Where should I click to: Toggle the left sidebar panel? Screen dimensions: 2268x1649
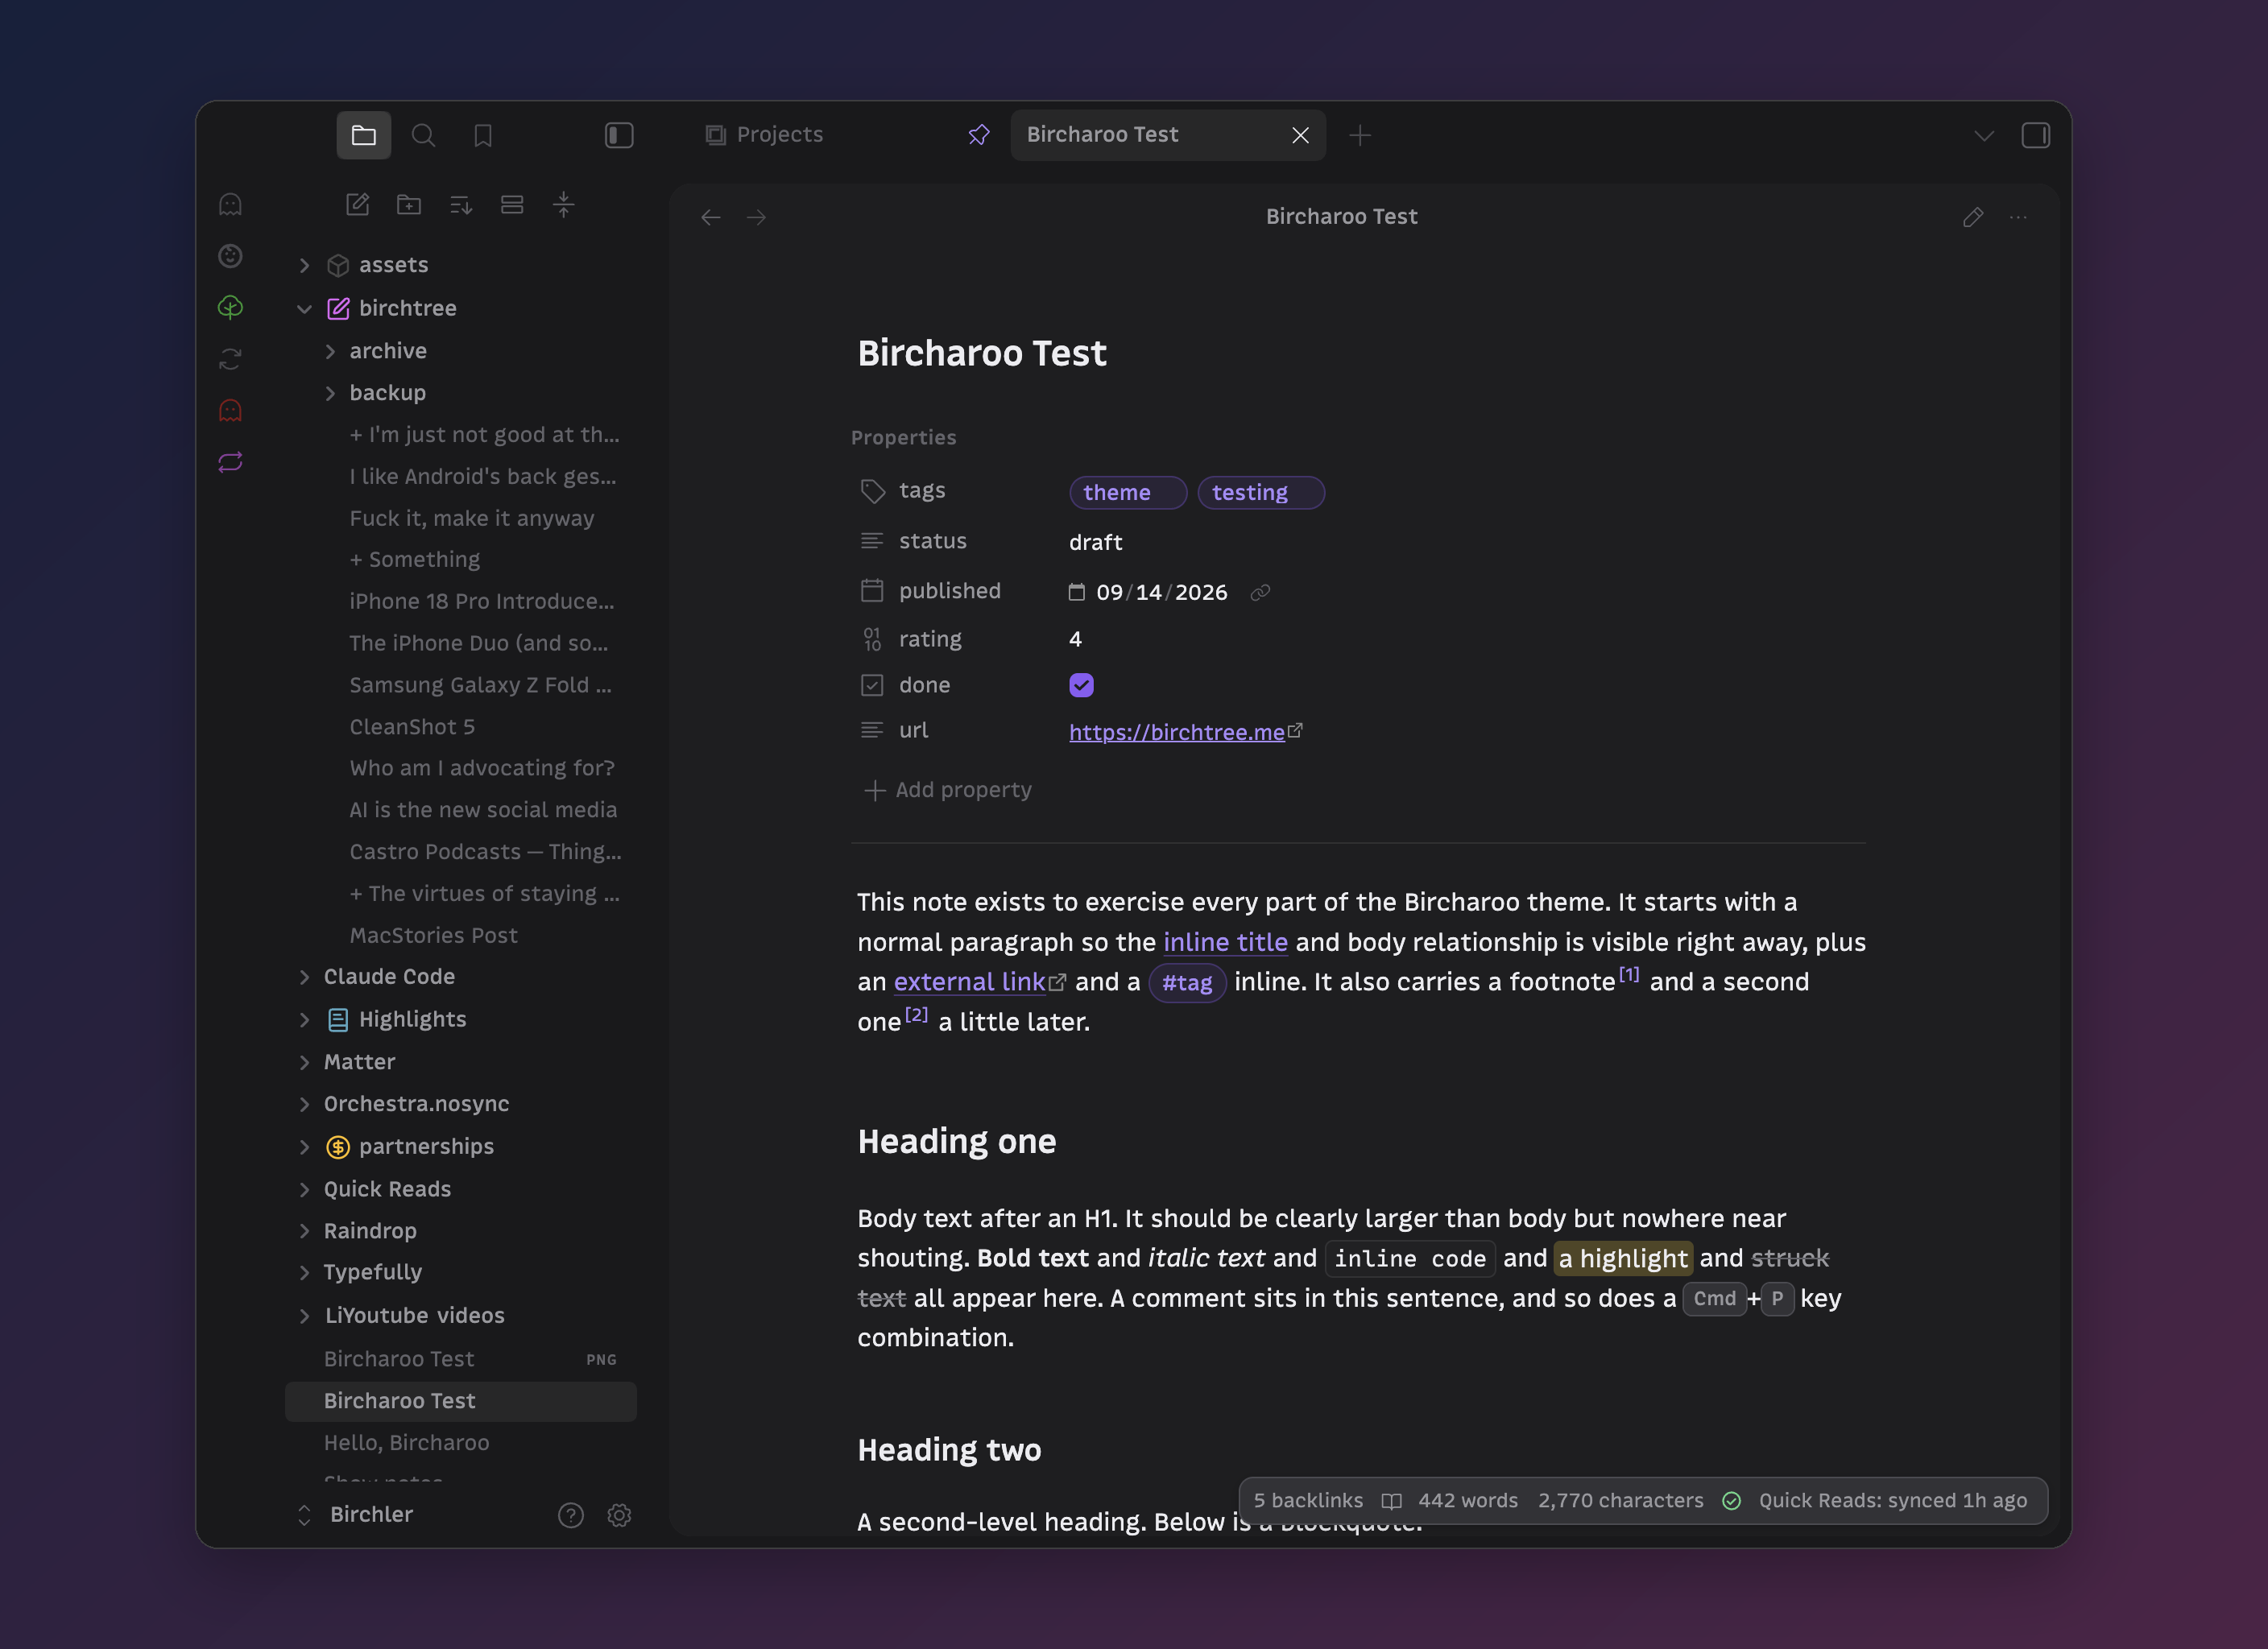619,135
